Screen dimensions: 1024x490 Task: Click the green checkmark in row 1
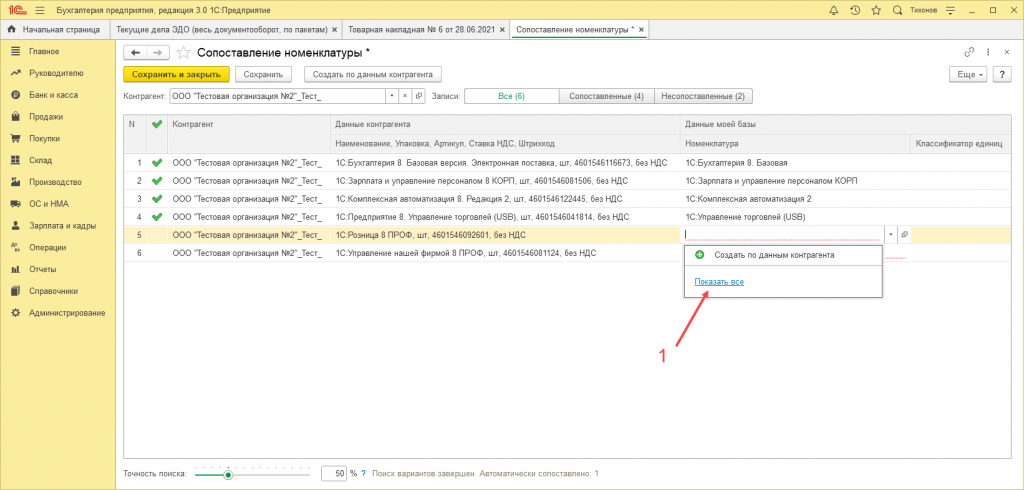pyautogui.click(x=156, y=163)
